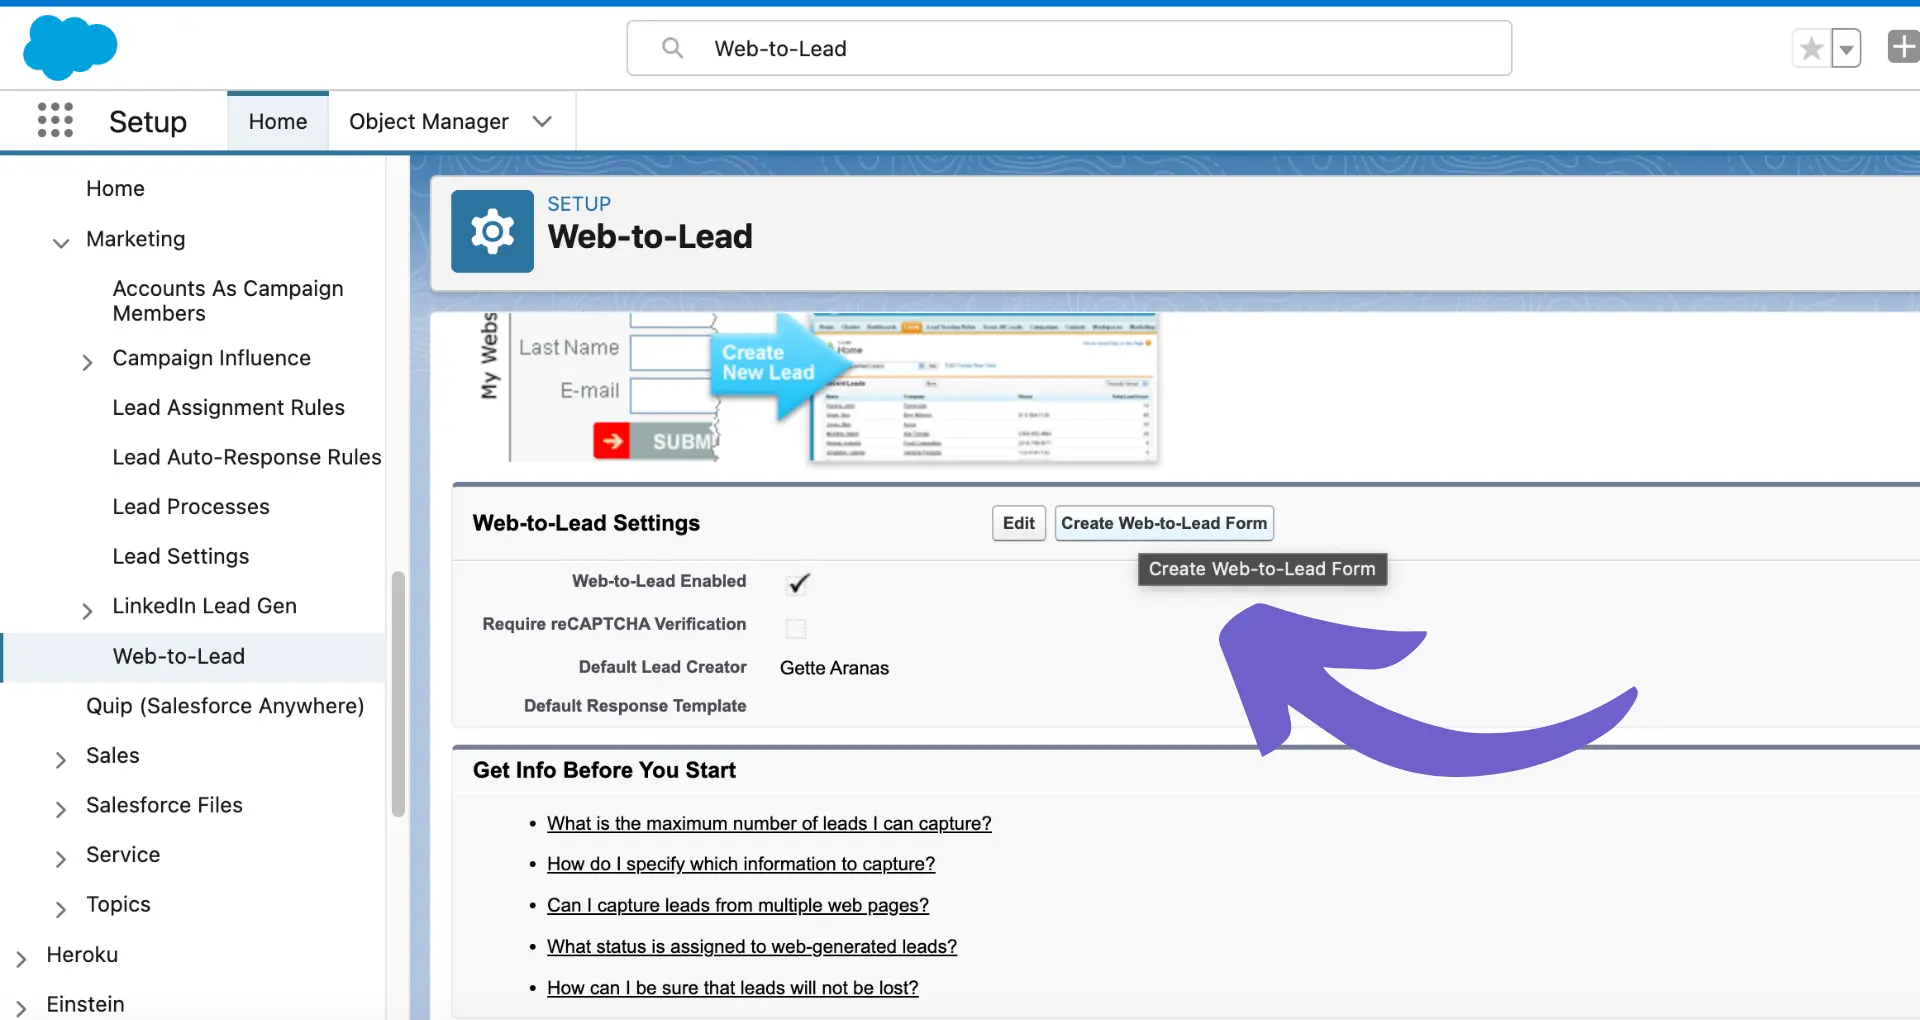Expand the Einstein section chevron

[21, 1008]
